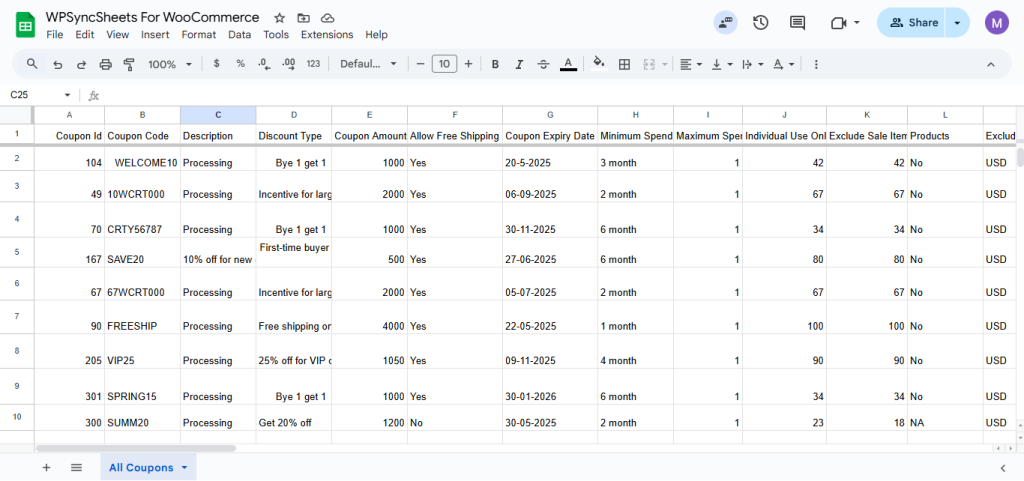
Task: Open the Google Sheets home icon
Action: pos(25,26)
